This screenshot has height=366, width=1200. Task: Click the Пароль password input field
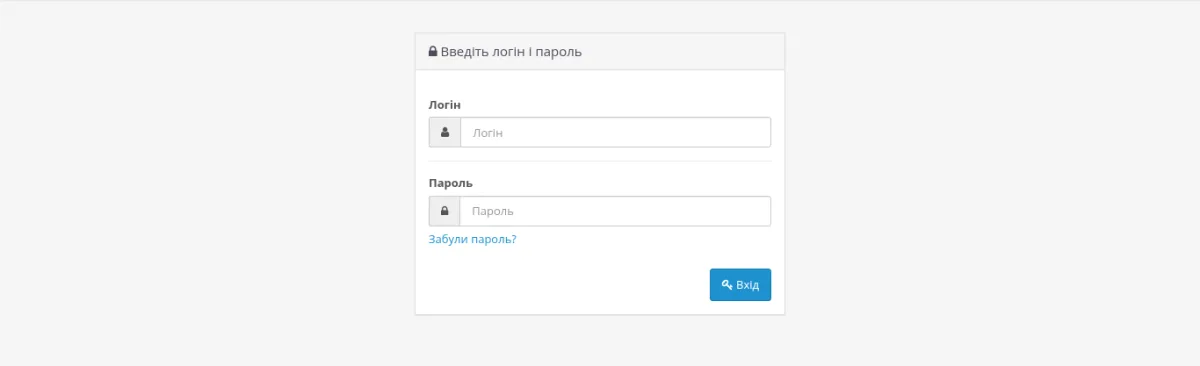pyautogui.click(x=615, y=211)
